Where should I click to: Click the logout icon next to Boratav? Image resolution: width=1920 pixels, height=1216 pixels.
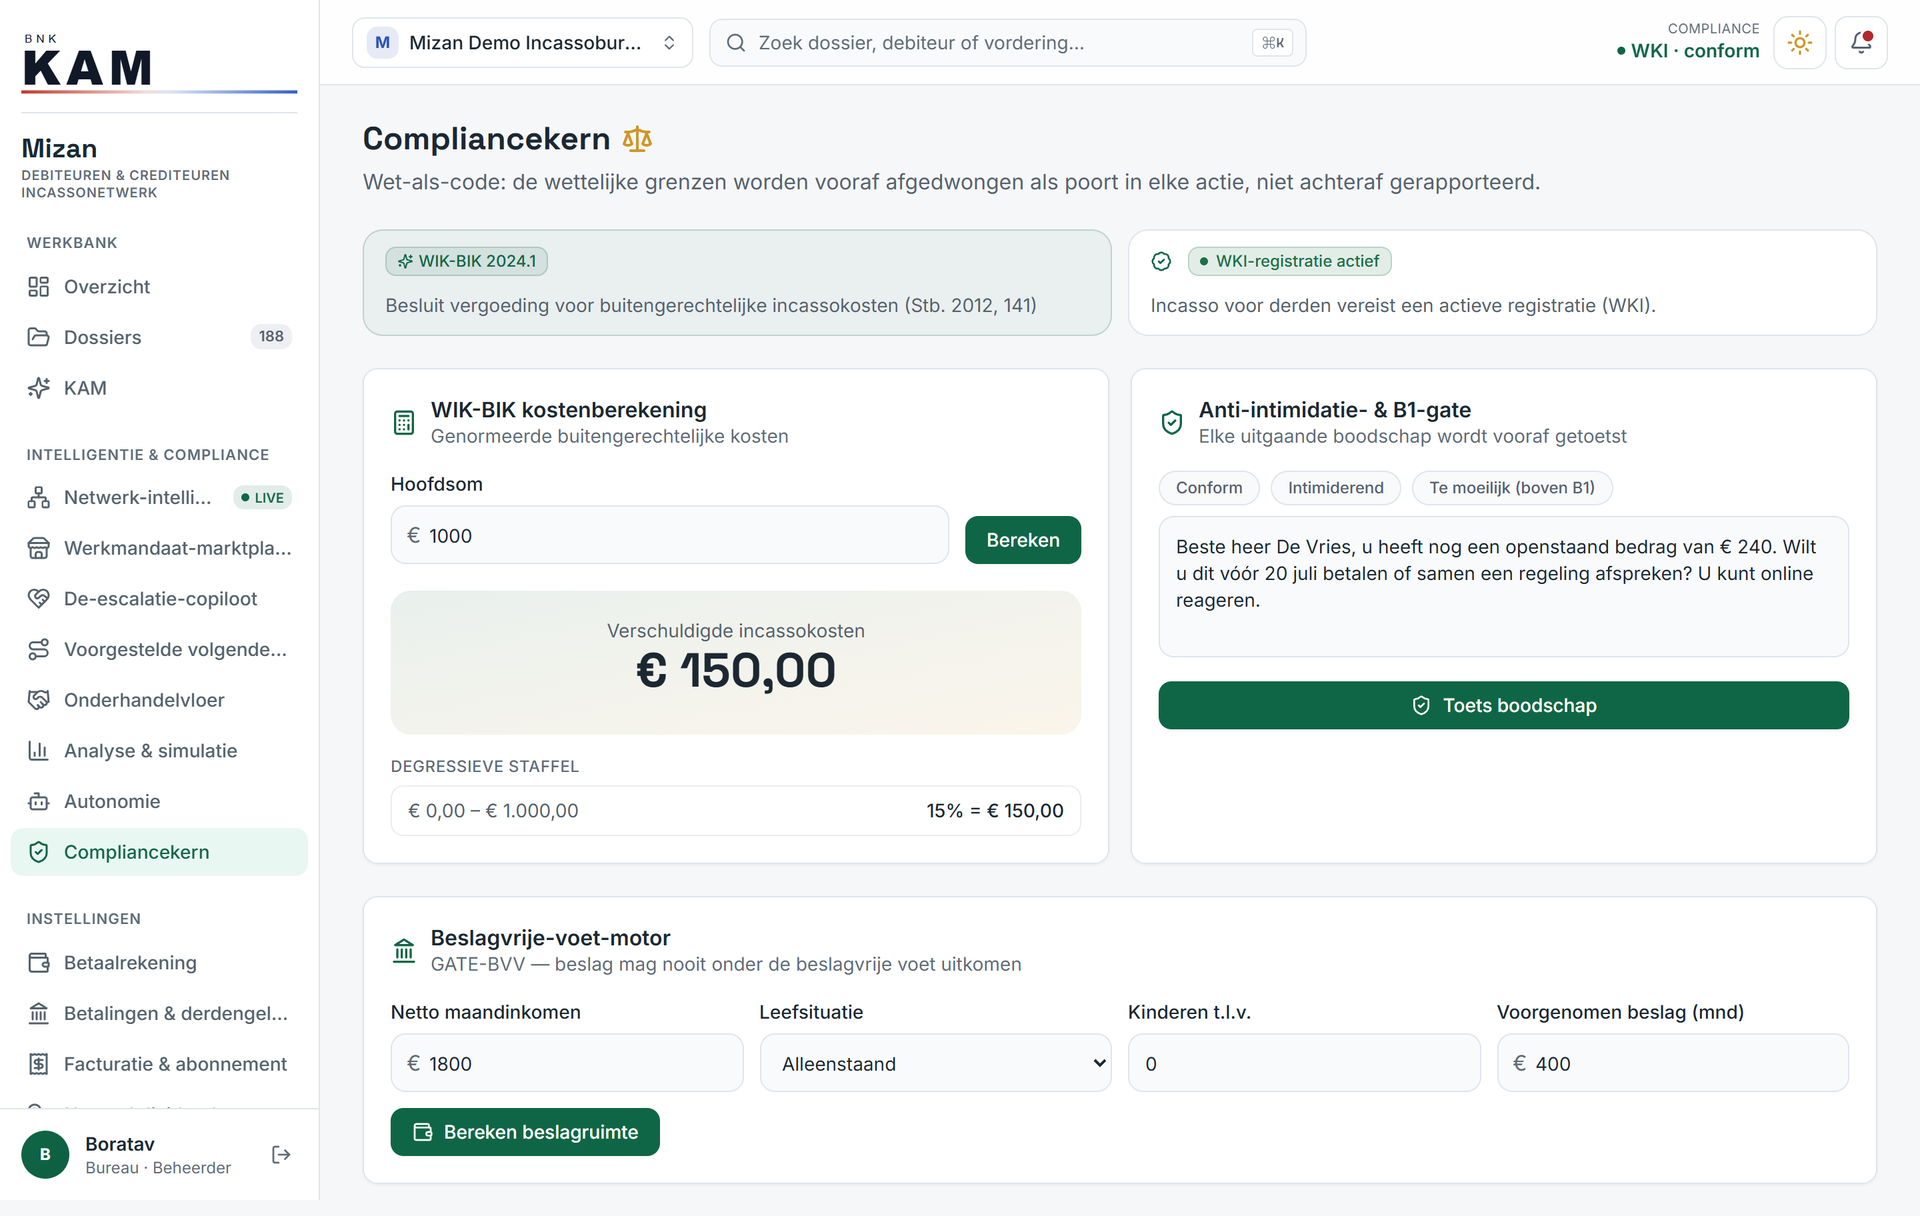(x=281, y=1155)
